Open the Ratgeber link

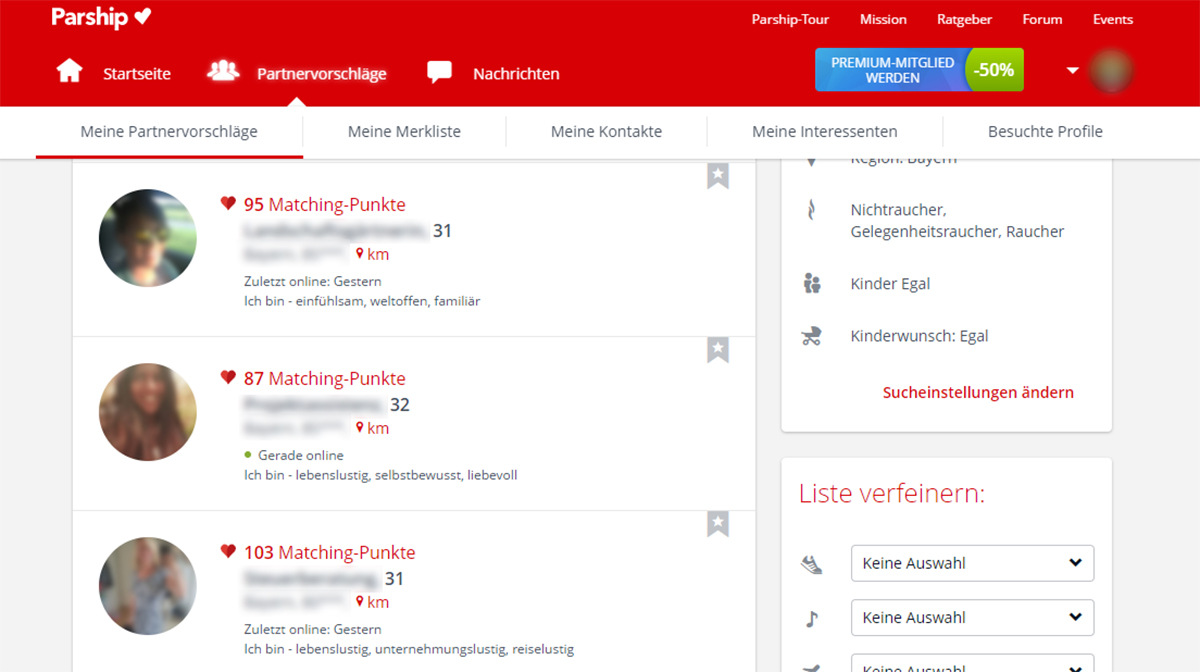964,19
